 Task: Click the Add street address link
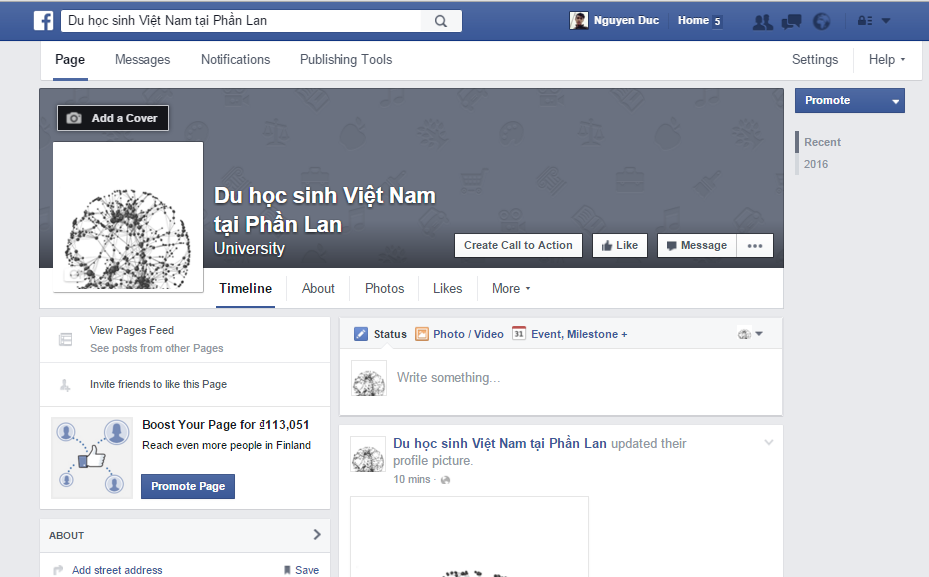117,570
